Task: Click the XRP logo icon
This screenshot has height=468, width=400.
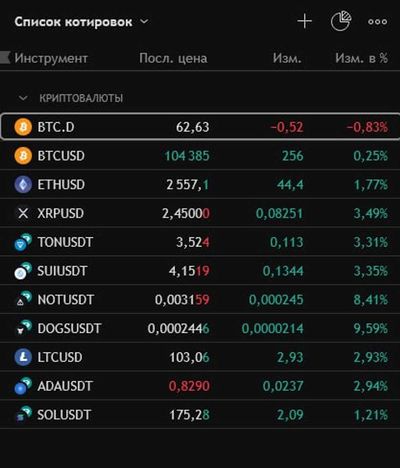Action: pyautogui.click(x=23, y=213)
